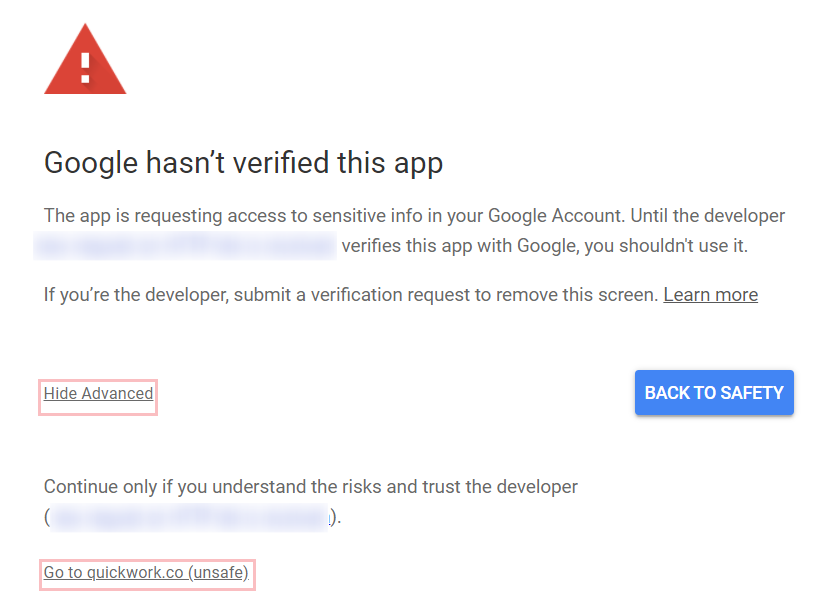The height and width of the screenshot is (609, 818).
Task: Click the BACK TO SAFETY button
Action: [714, 392]
